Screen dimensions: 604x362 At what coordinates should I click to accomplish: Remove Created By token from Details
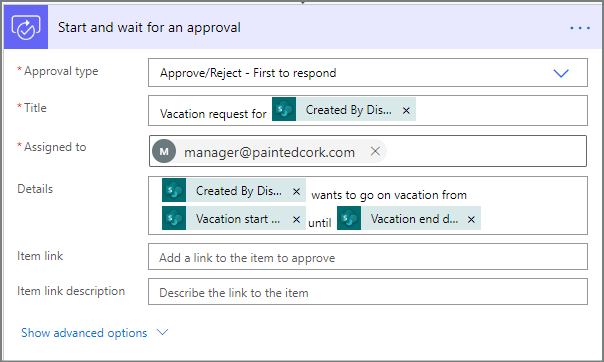(x=296, y=191)
